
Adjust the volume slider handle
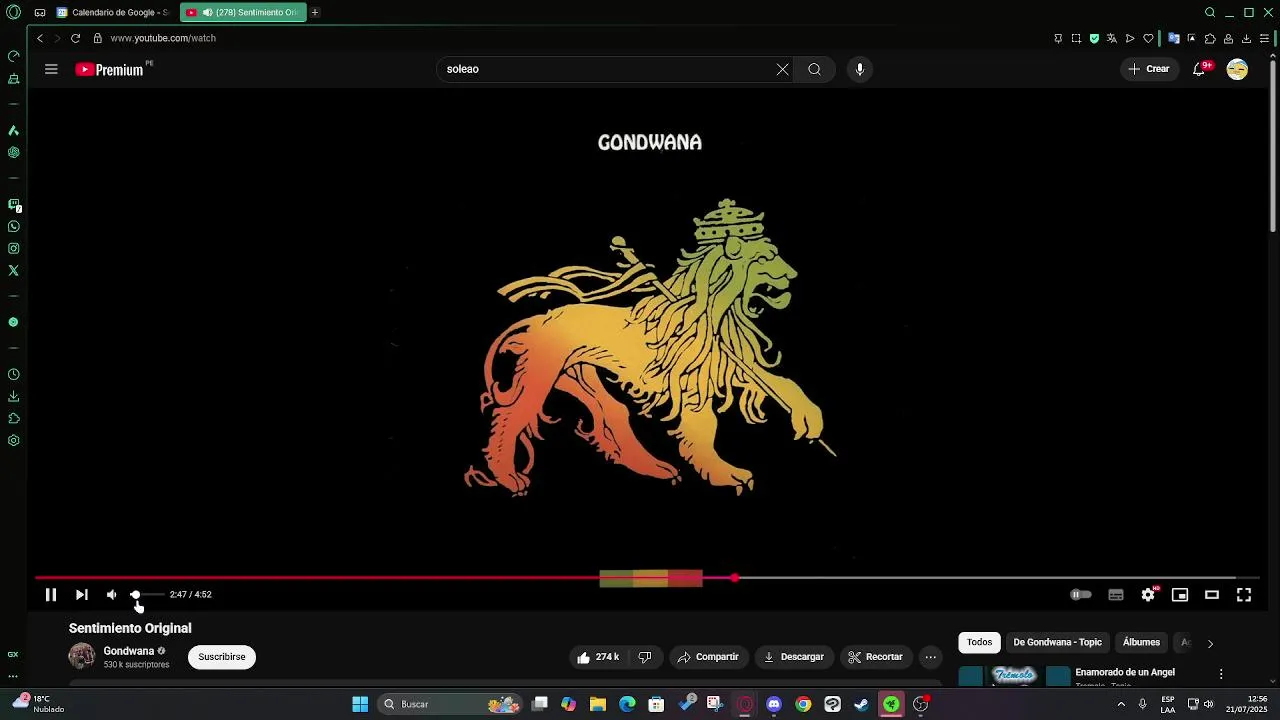click(135, 594)
